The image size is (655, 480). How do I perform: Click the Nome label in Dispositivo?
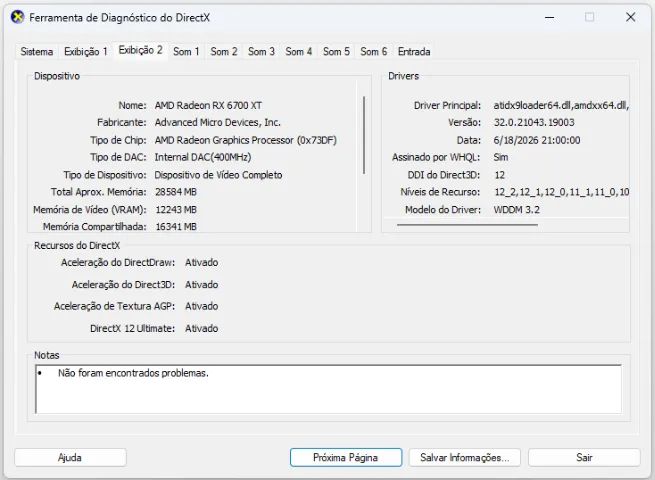[x=132, y=105]
